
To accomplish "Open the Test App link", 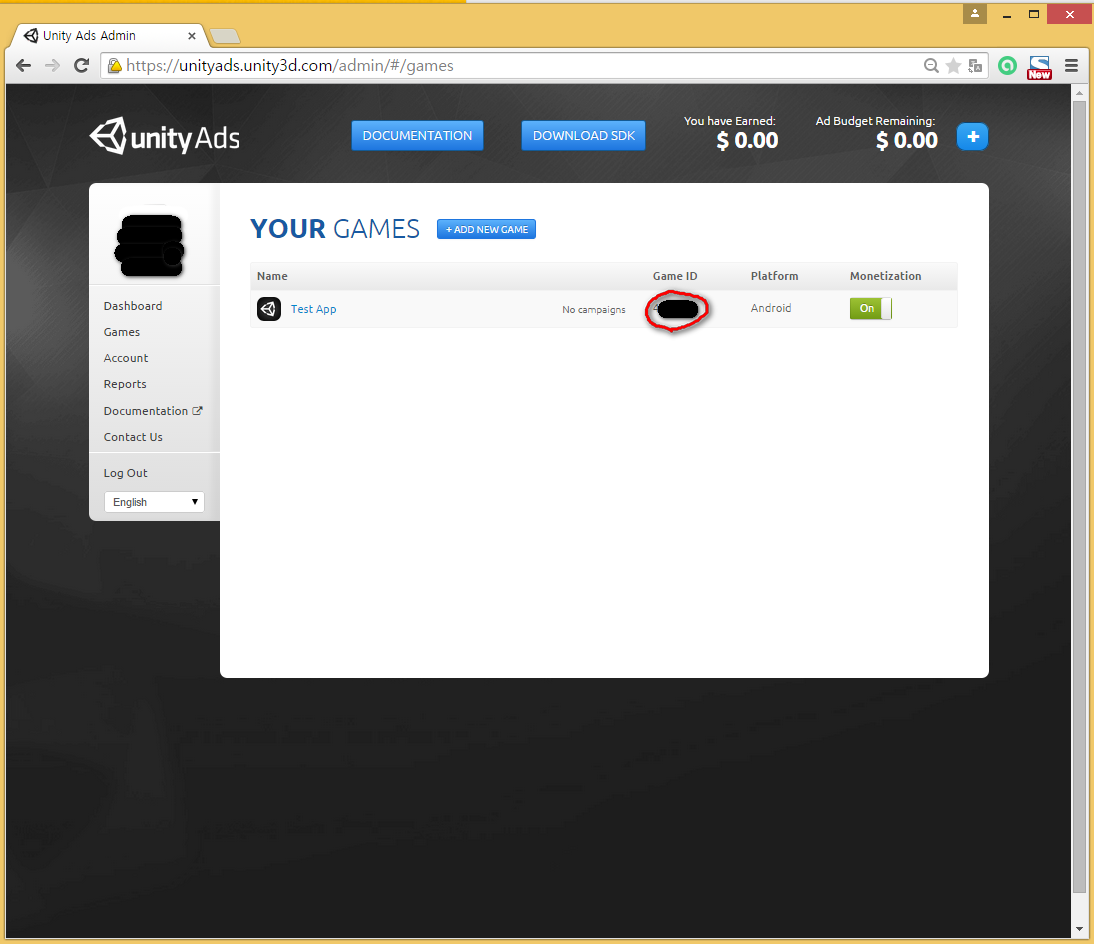I will click(313, 309).
